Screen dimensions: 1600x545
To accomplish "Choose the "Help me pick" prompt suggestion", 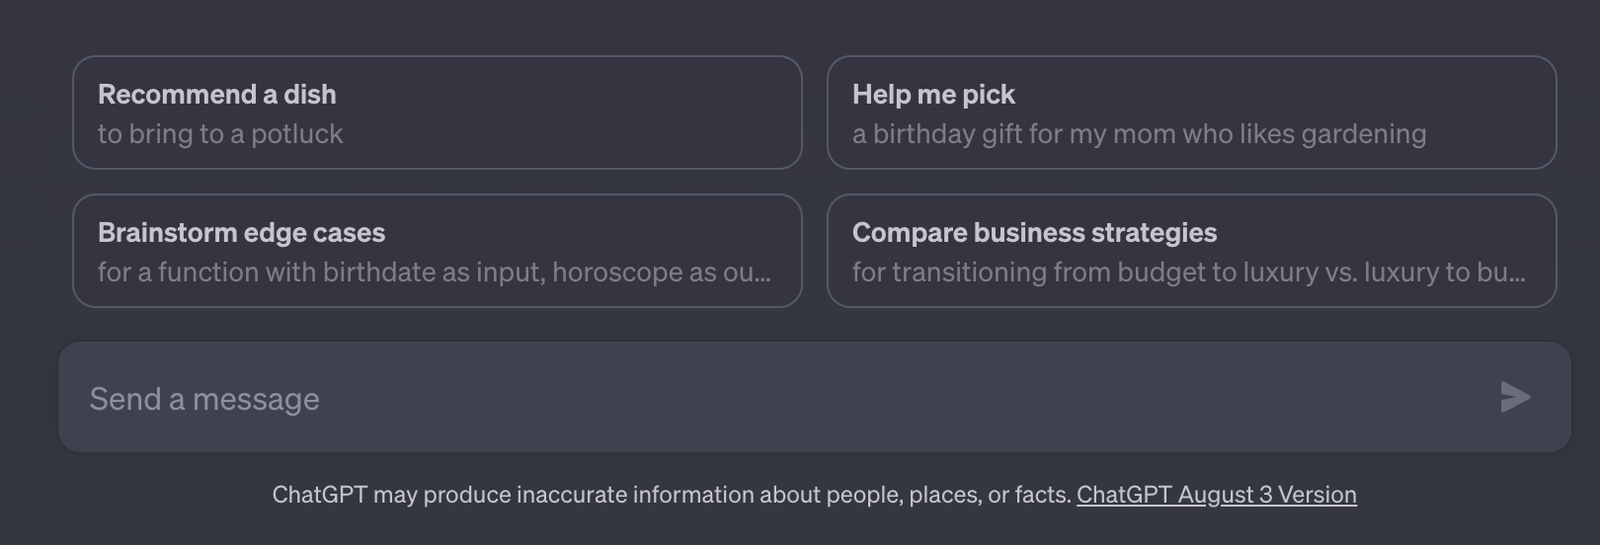I will pos(1192,112).
